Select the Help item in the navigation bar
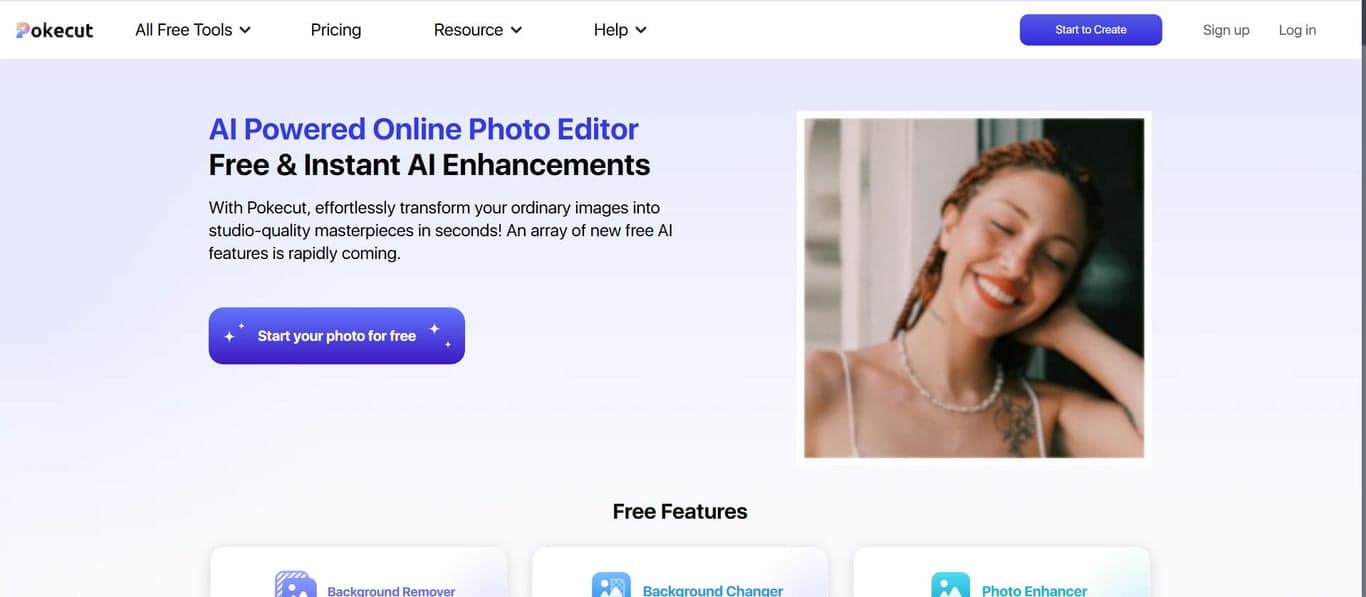The width and height of the screenshot is (1366, 597). point(609,30)
